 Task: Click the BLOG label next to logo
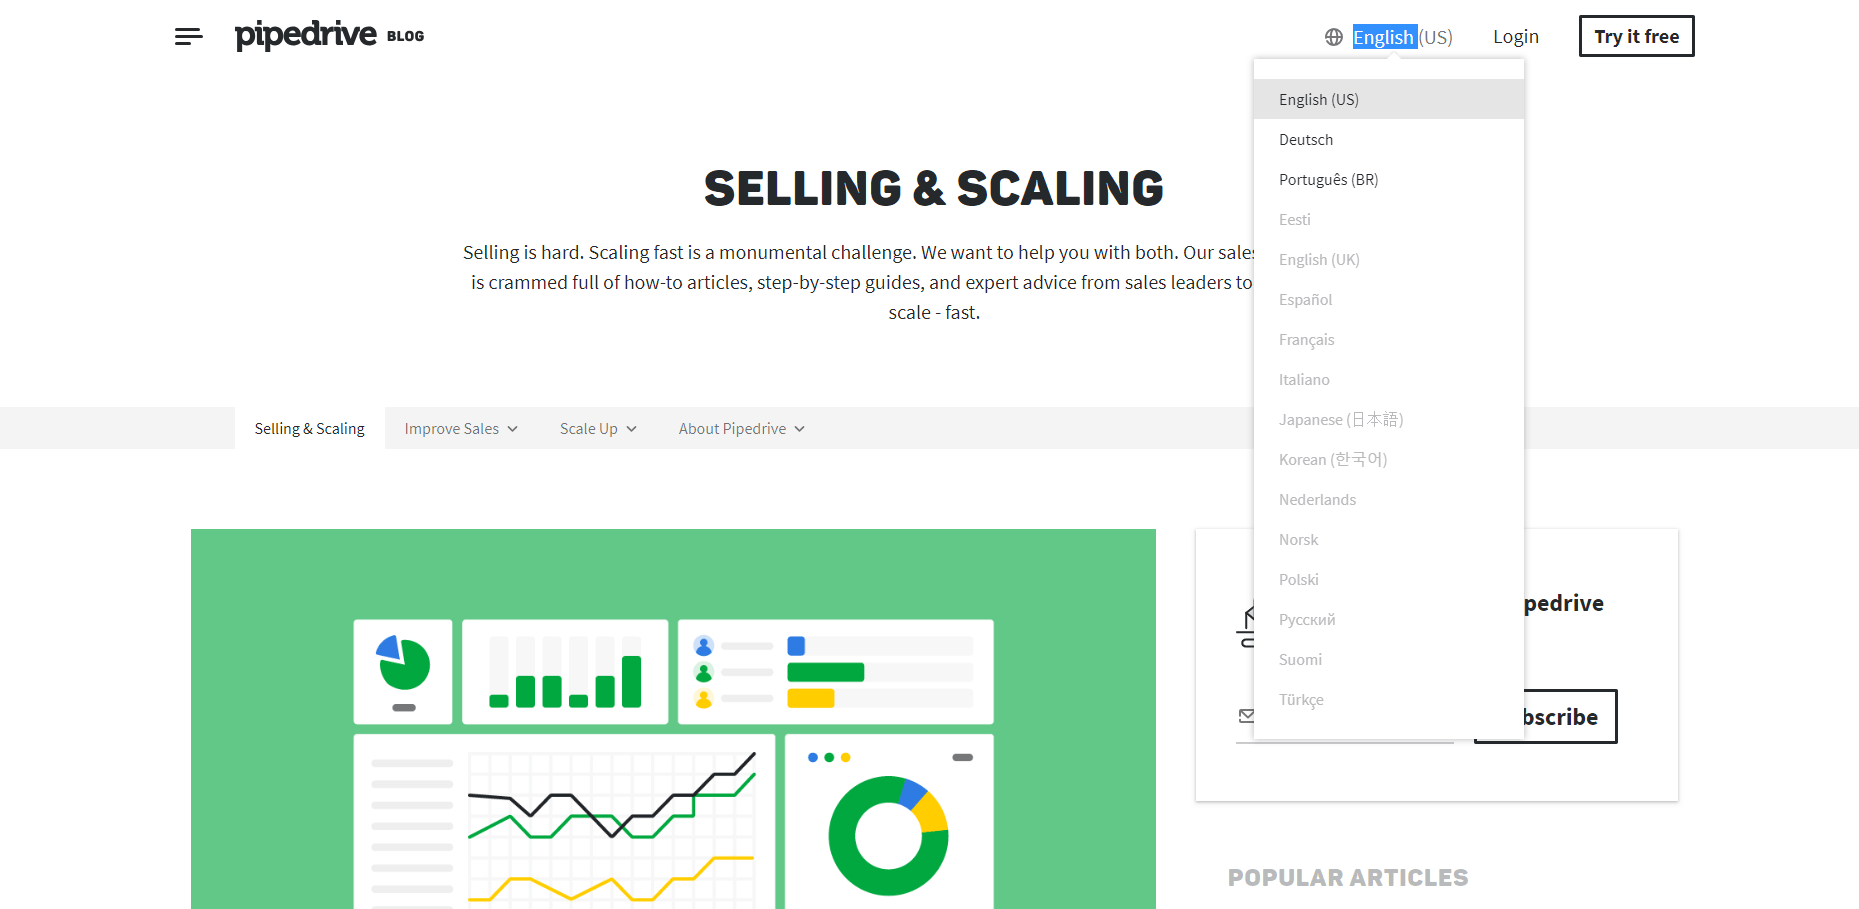point(405,36)
